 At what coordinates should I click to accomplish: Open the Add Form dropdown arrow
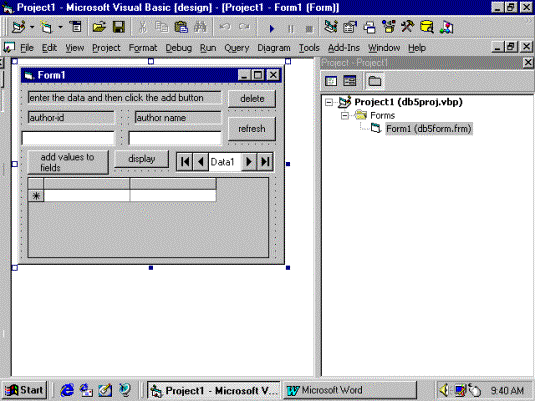(x=60, y=27)
